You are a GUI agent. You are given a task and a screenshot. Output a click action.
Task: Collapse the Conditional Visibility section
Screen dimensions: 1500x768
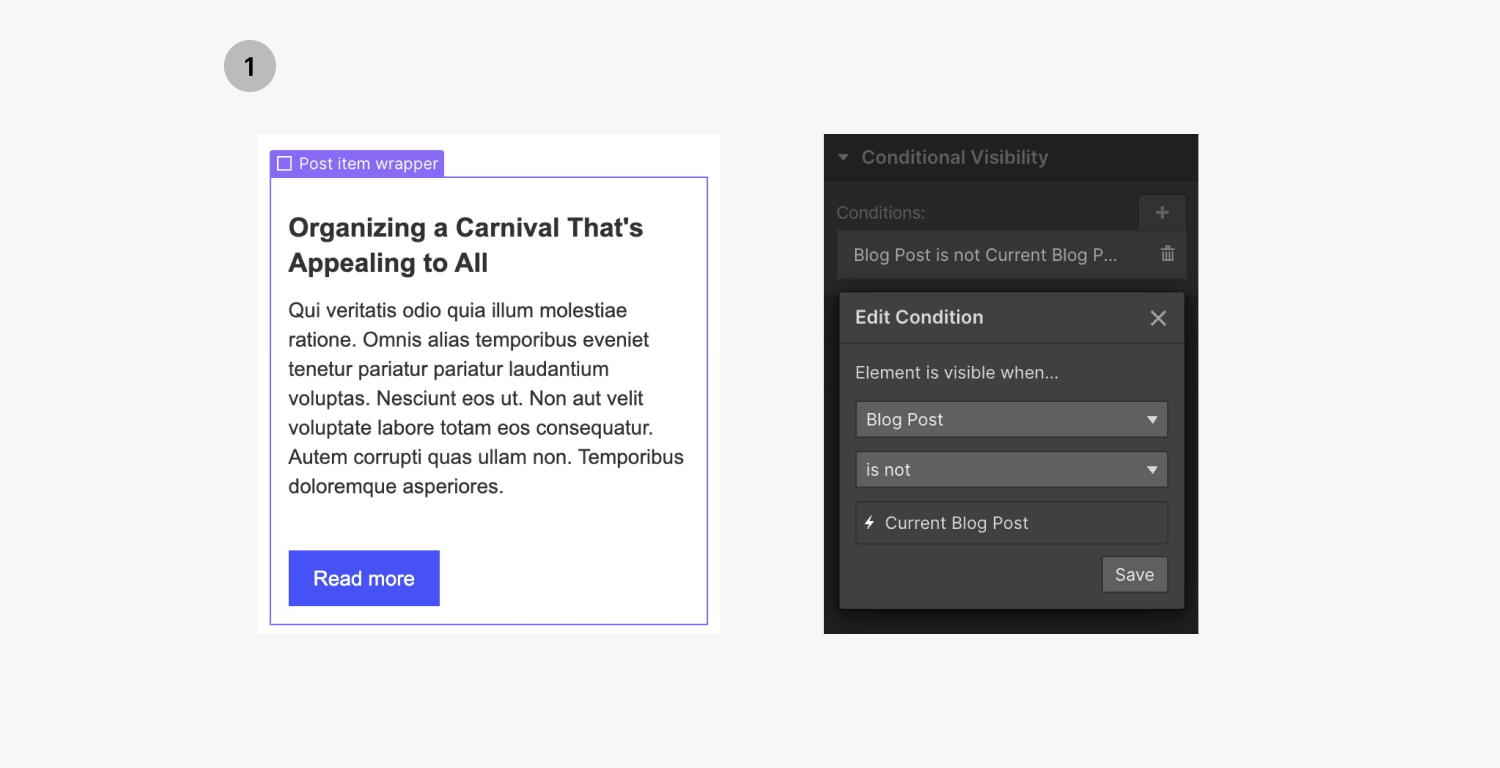(843, 157)
